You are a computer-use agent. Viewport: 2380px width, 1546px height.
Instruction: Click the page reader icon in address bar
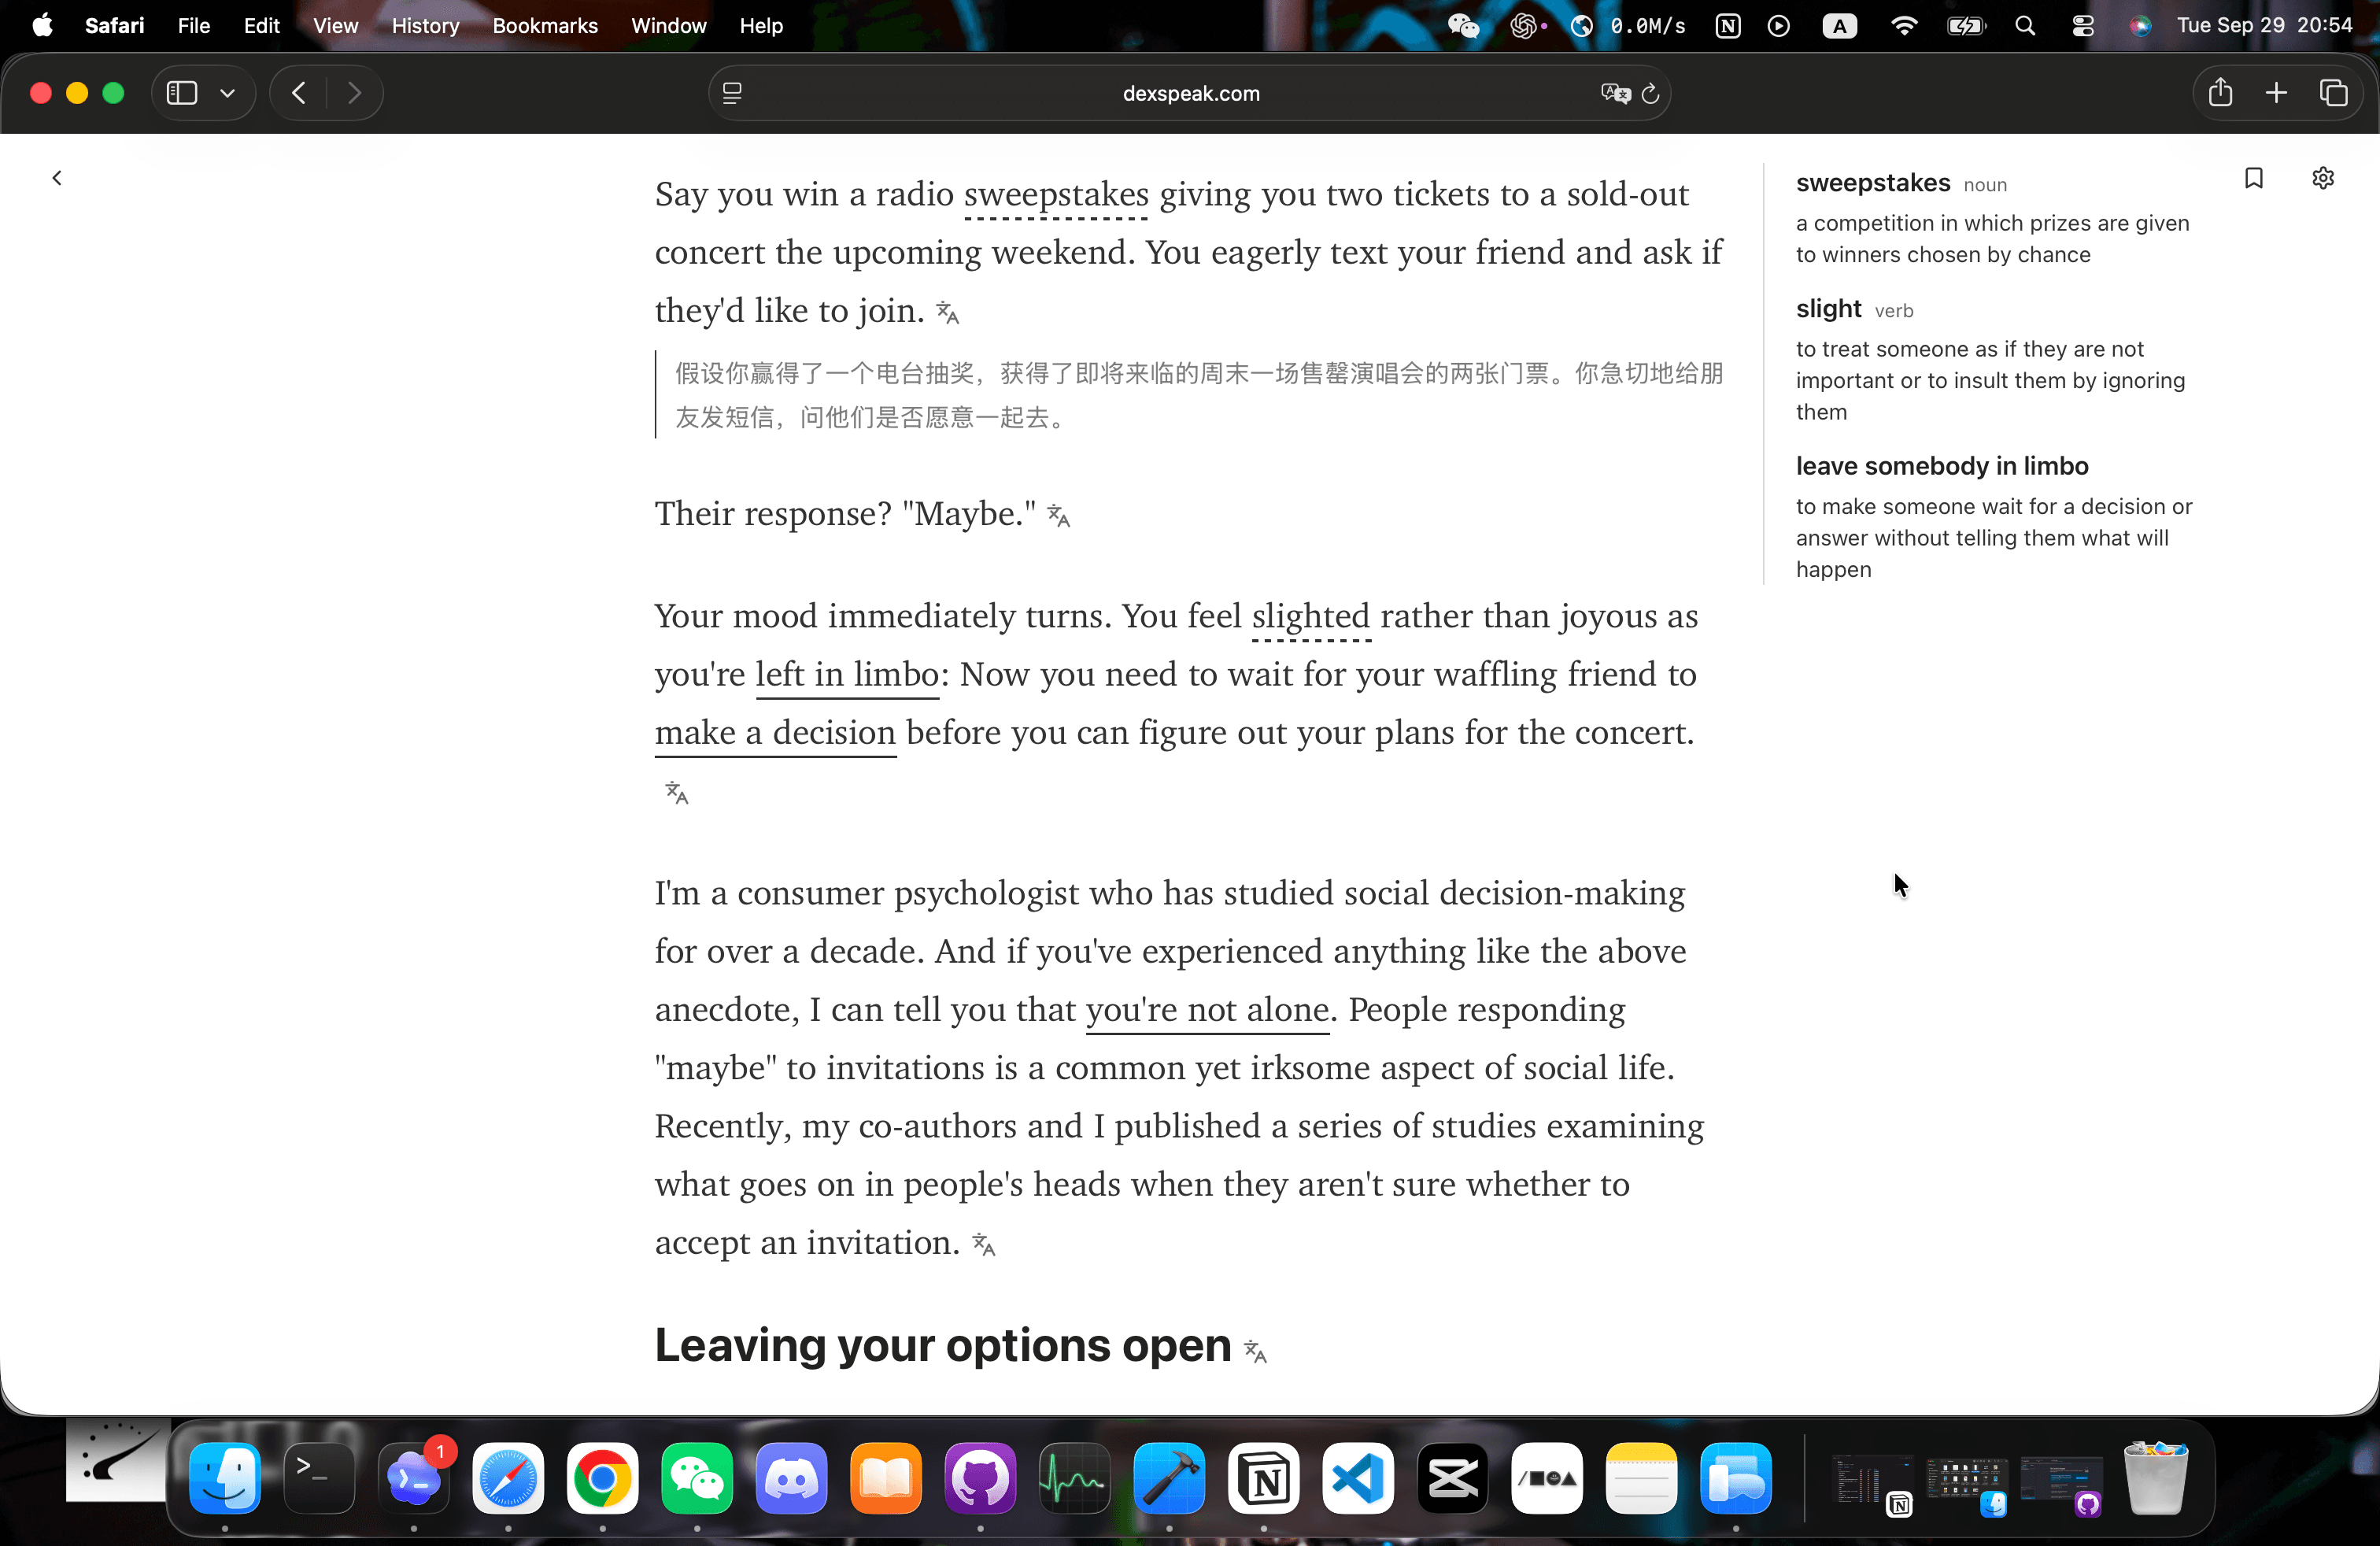coord(732,93)
